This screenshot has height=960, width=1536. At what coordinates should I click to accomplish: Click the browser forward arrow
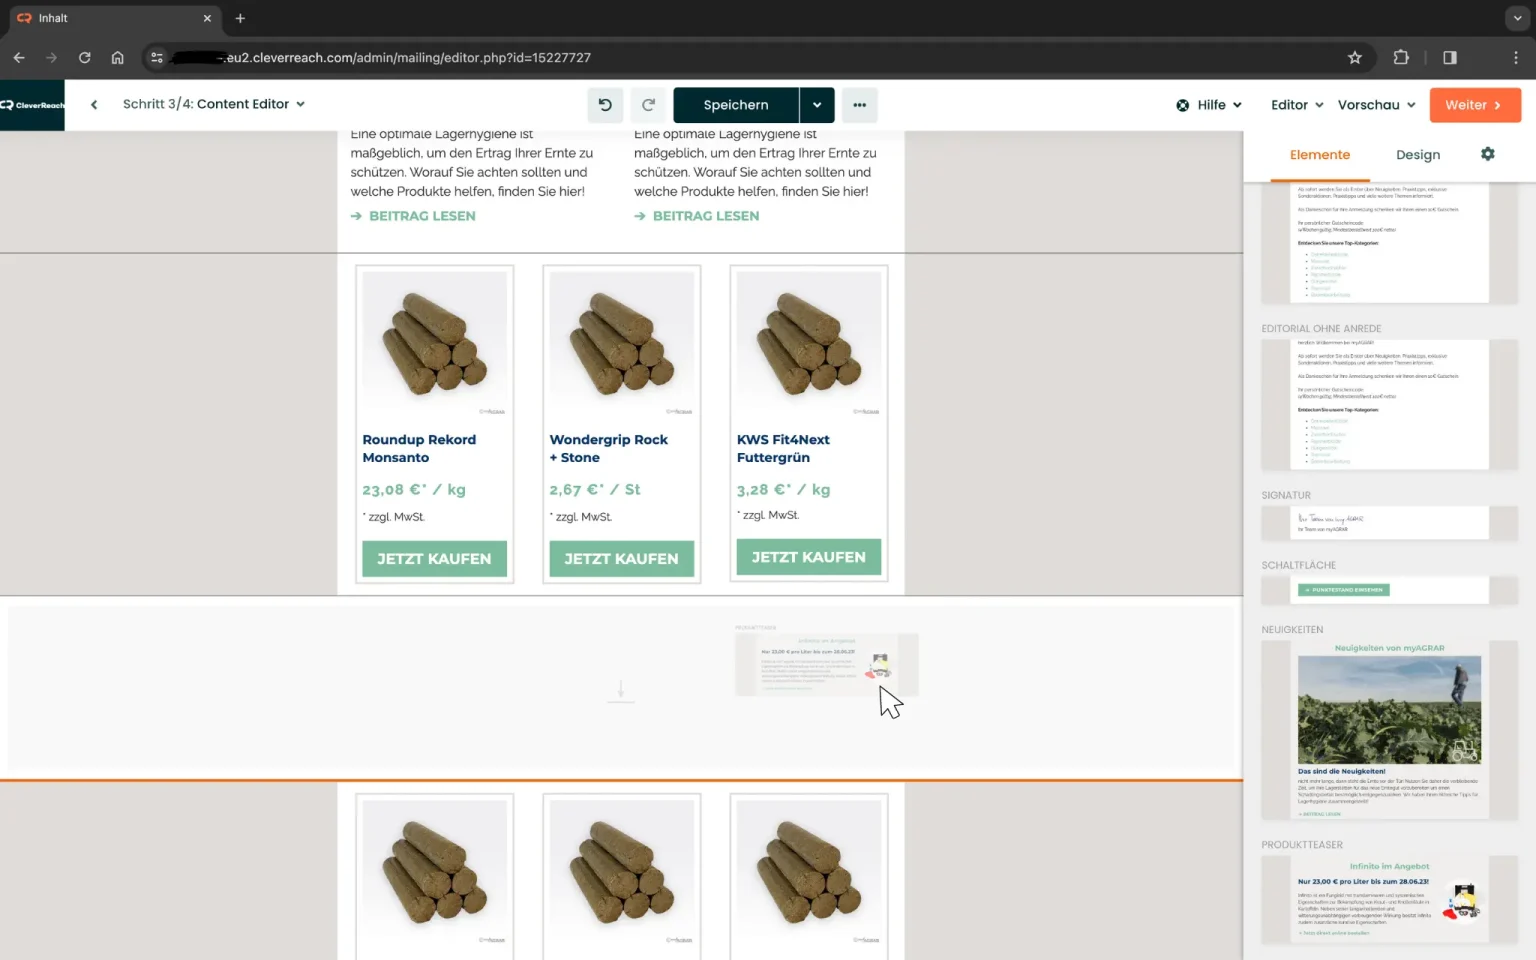[x=52, y=58]
